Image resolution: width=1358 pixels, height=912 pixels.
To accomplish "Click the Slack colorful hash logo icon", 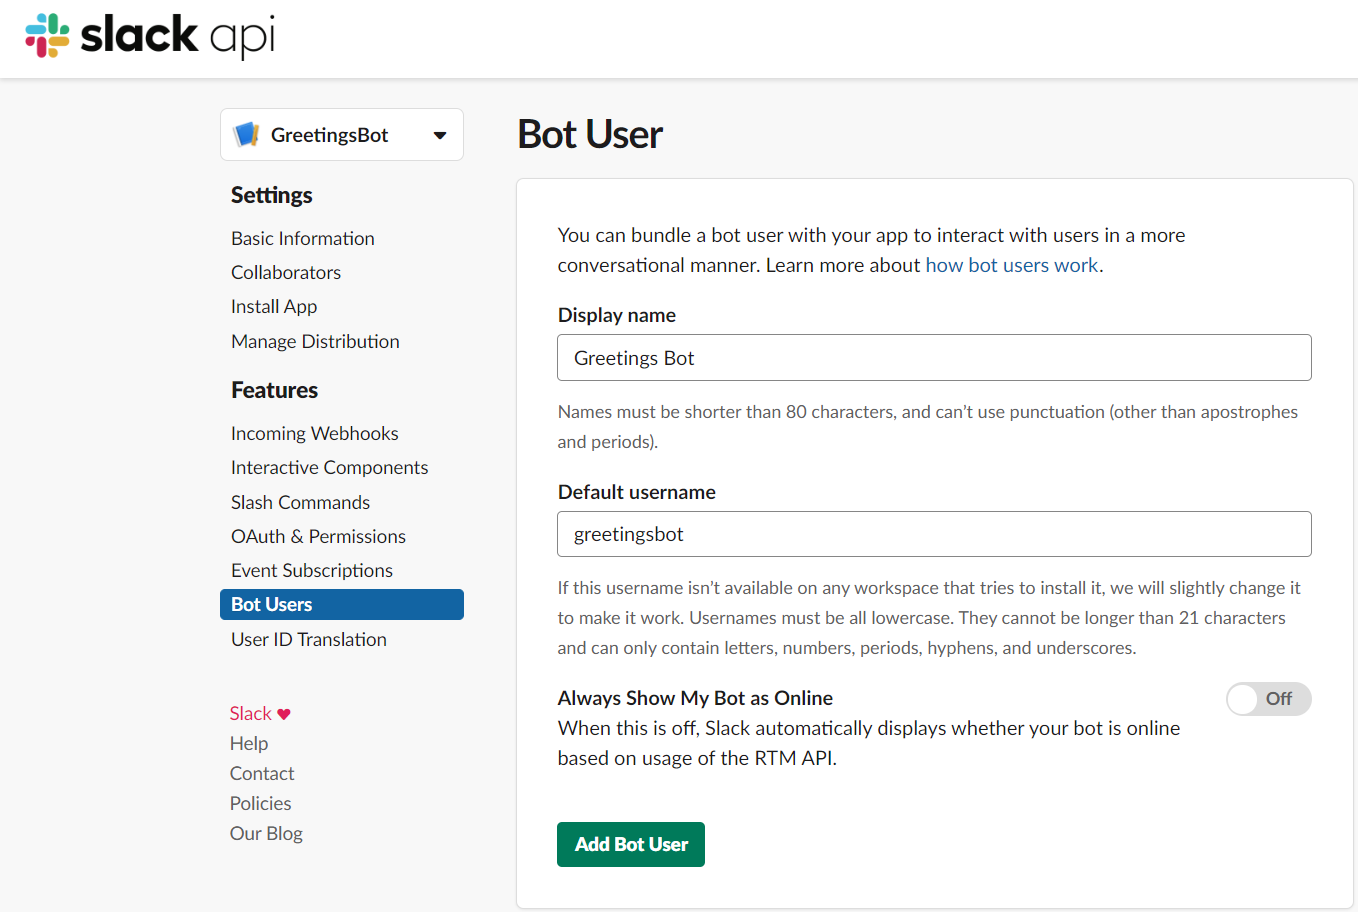I will [x=47, y=35].
